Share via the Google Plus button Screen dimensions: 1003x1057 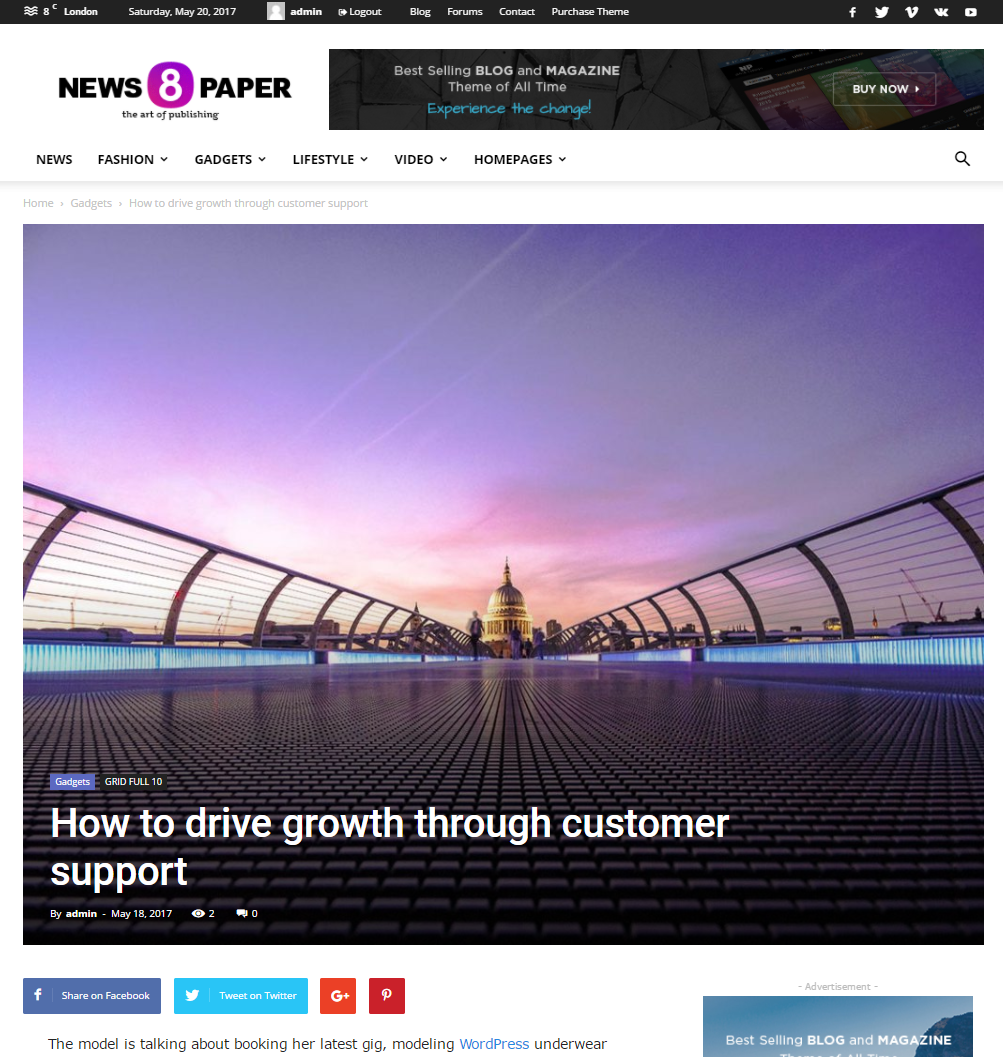pos(338,996)
